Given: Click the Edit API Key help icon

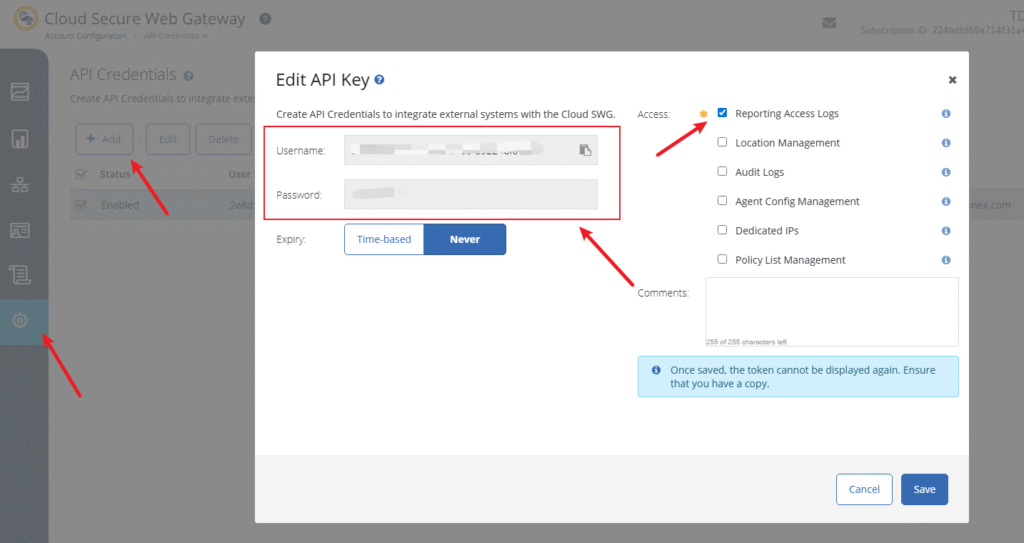Looking at the screenshot, I should 379,80.
